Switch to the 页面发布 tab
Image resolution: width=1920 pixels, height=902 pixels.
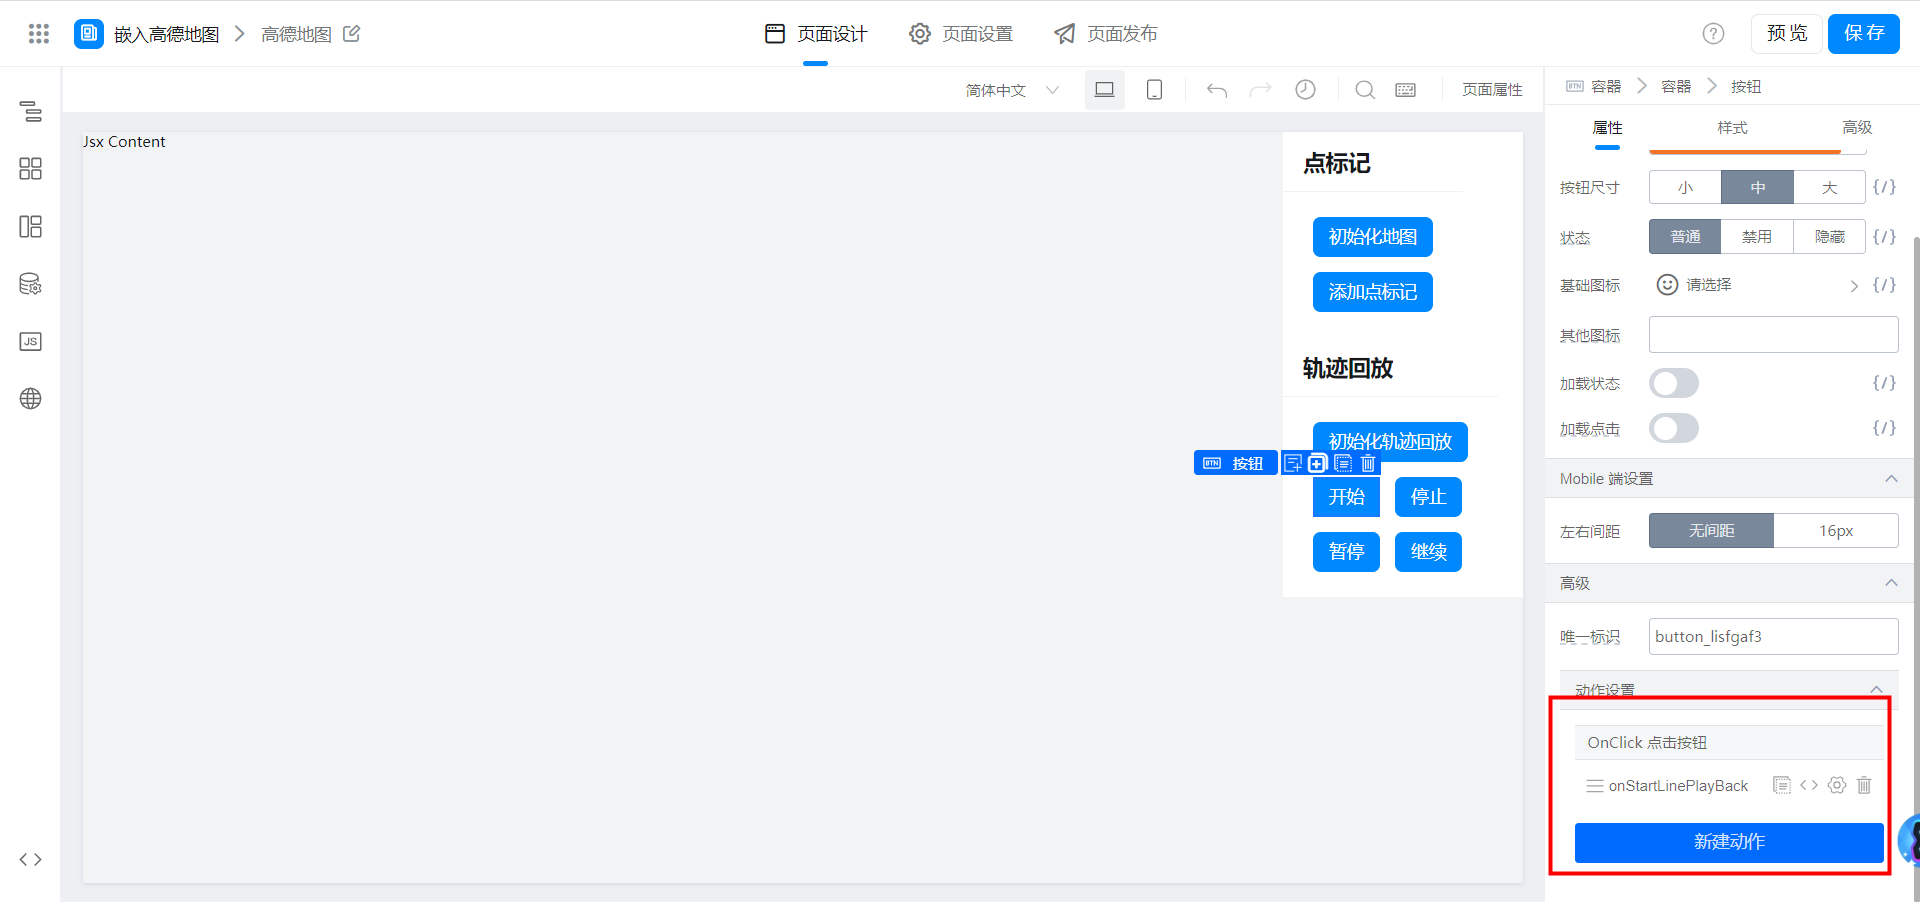click(x=1105, y=34)
